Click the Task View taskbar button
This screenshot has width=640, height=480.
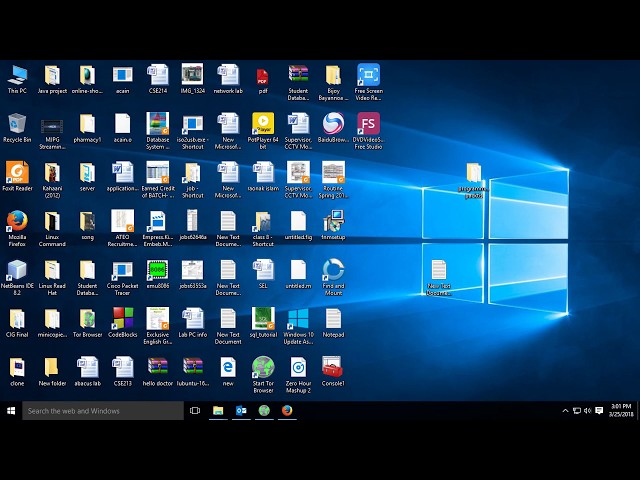195,410
